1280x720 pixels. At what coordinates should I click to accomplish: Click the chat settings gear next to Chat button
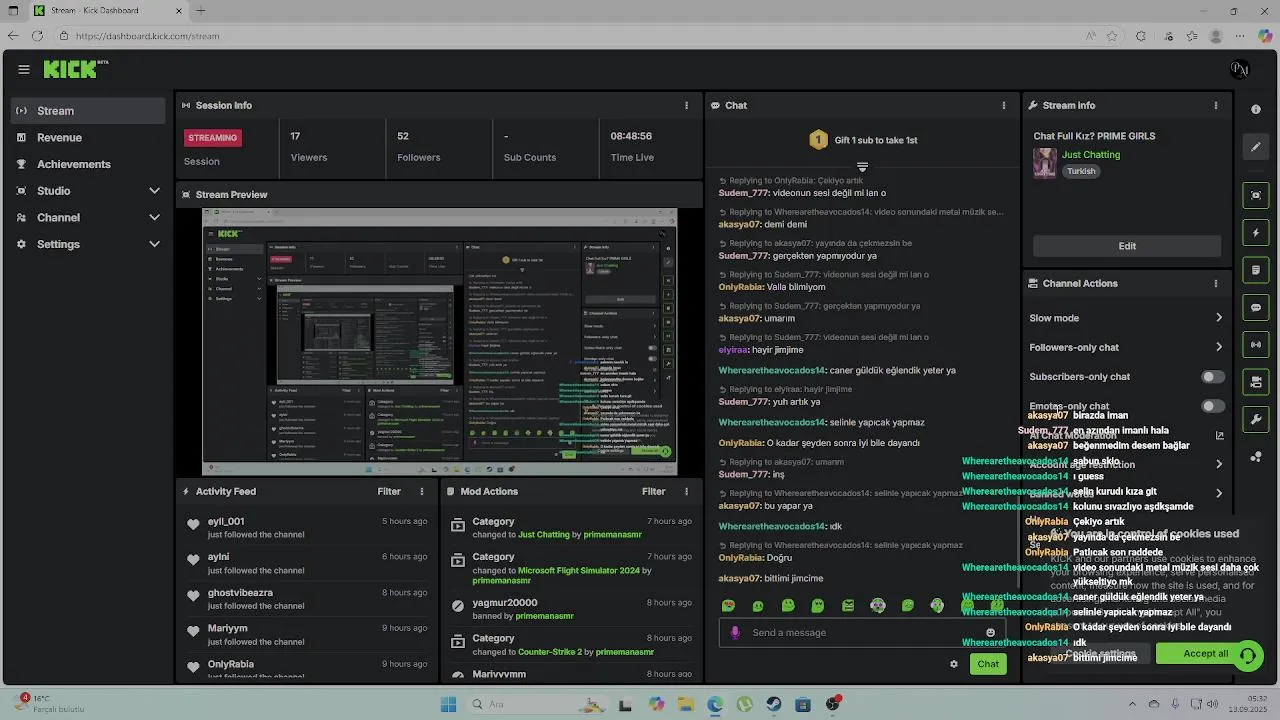point(954,664)
